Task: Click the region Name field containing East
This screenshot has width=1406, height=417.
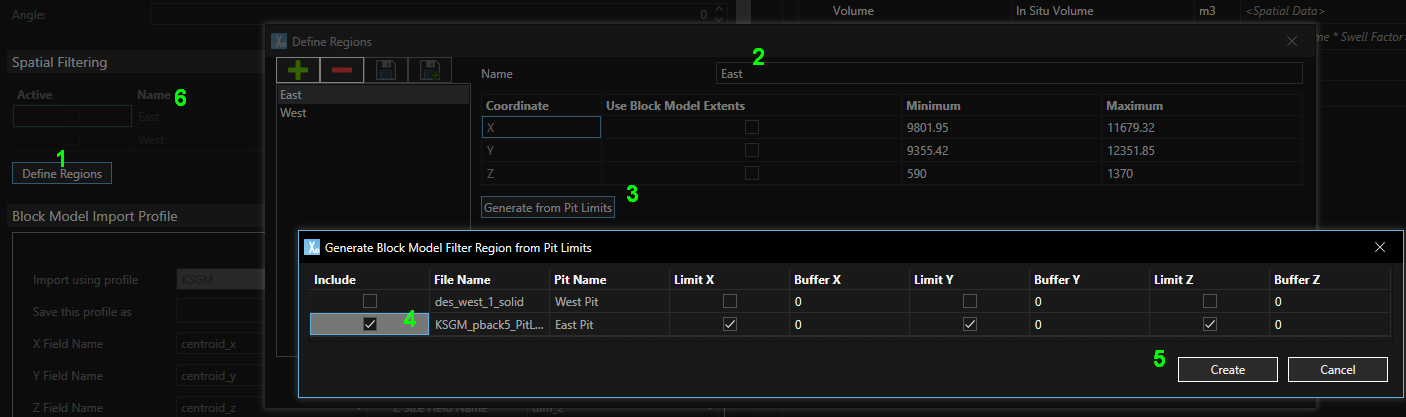Action: point(1008,74)
